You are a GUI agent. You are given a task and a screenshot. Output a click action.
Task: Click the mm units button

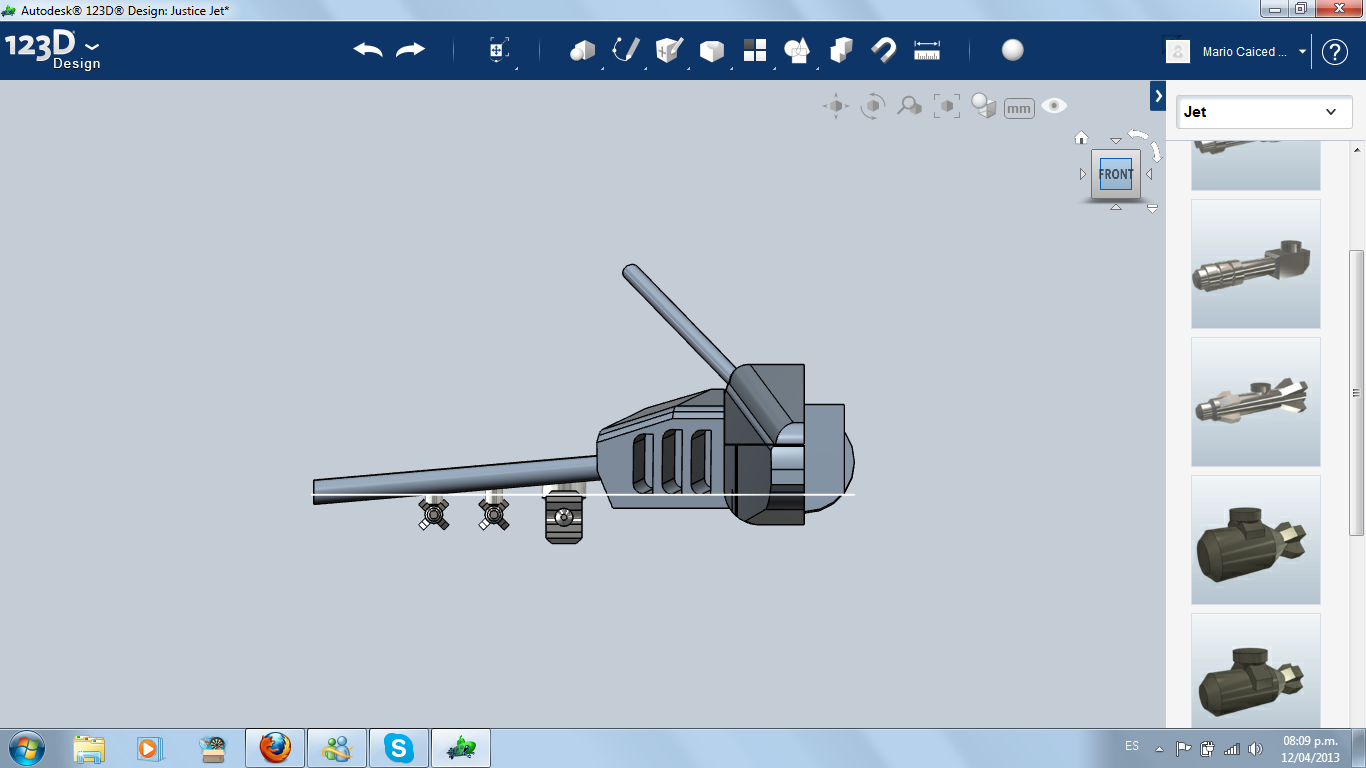[x=1019, y=108]
